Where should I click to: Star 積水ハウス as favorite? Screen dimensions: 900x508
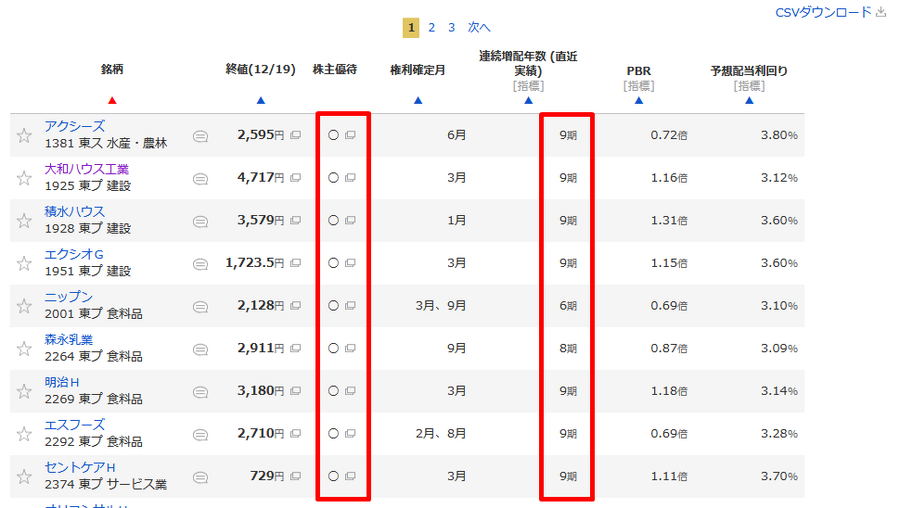[24, 220]
